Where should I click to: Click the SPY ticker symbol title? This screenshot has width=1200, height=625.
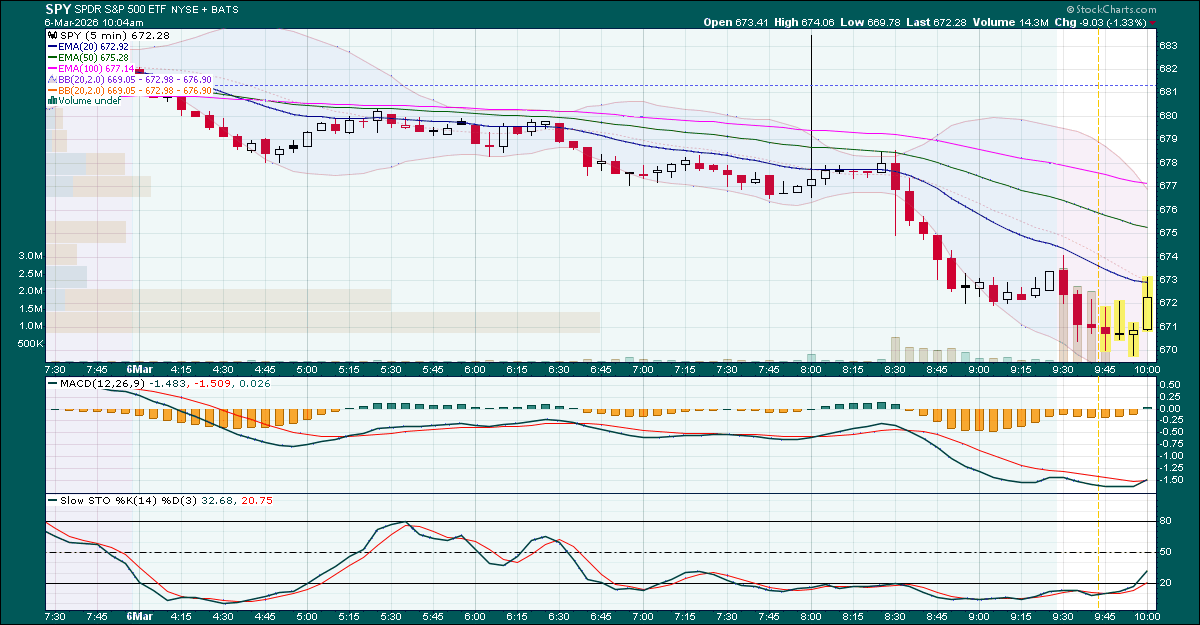58,9
